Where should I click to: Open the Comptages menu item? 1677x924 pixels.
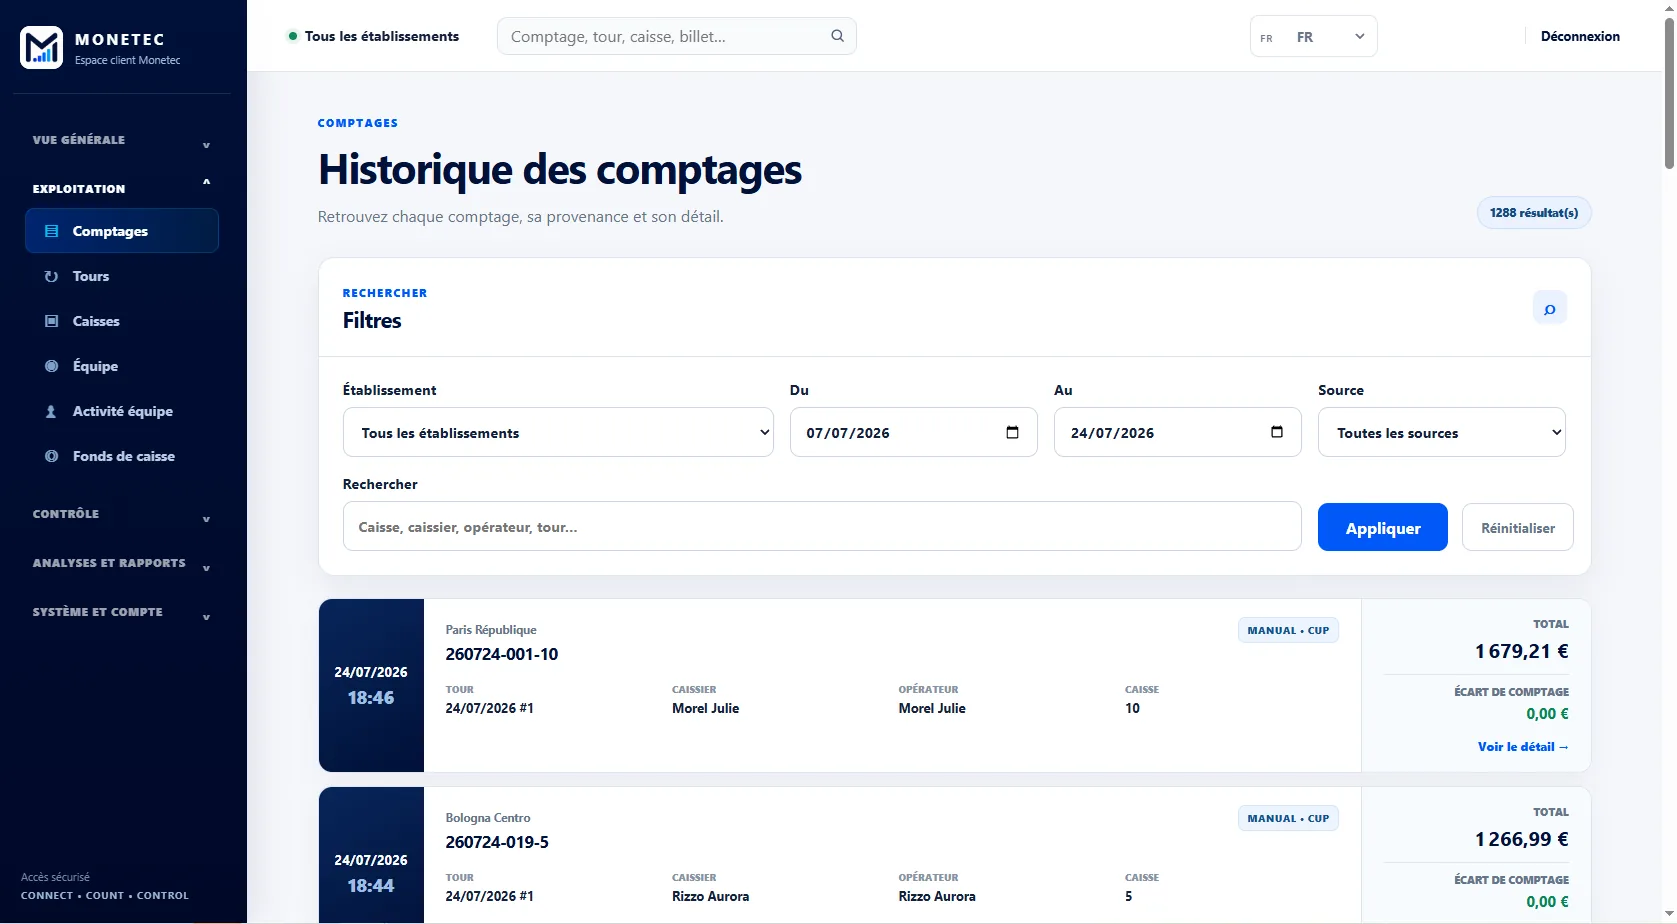(122, 231)
